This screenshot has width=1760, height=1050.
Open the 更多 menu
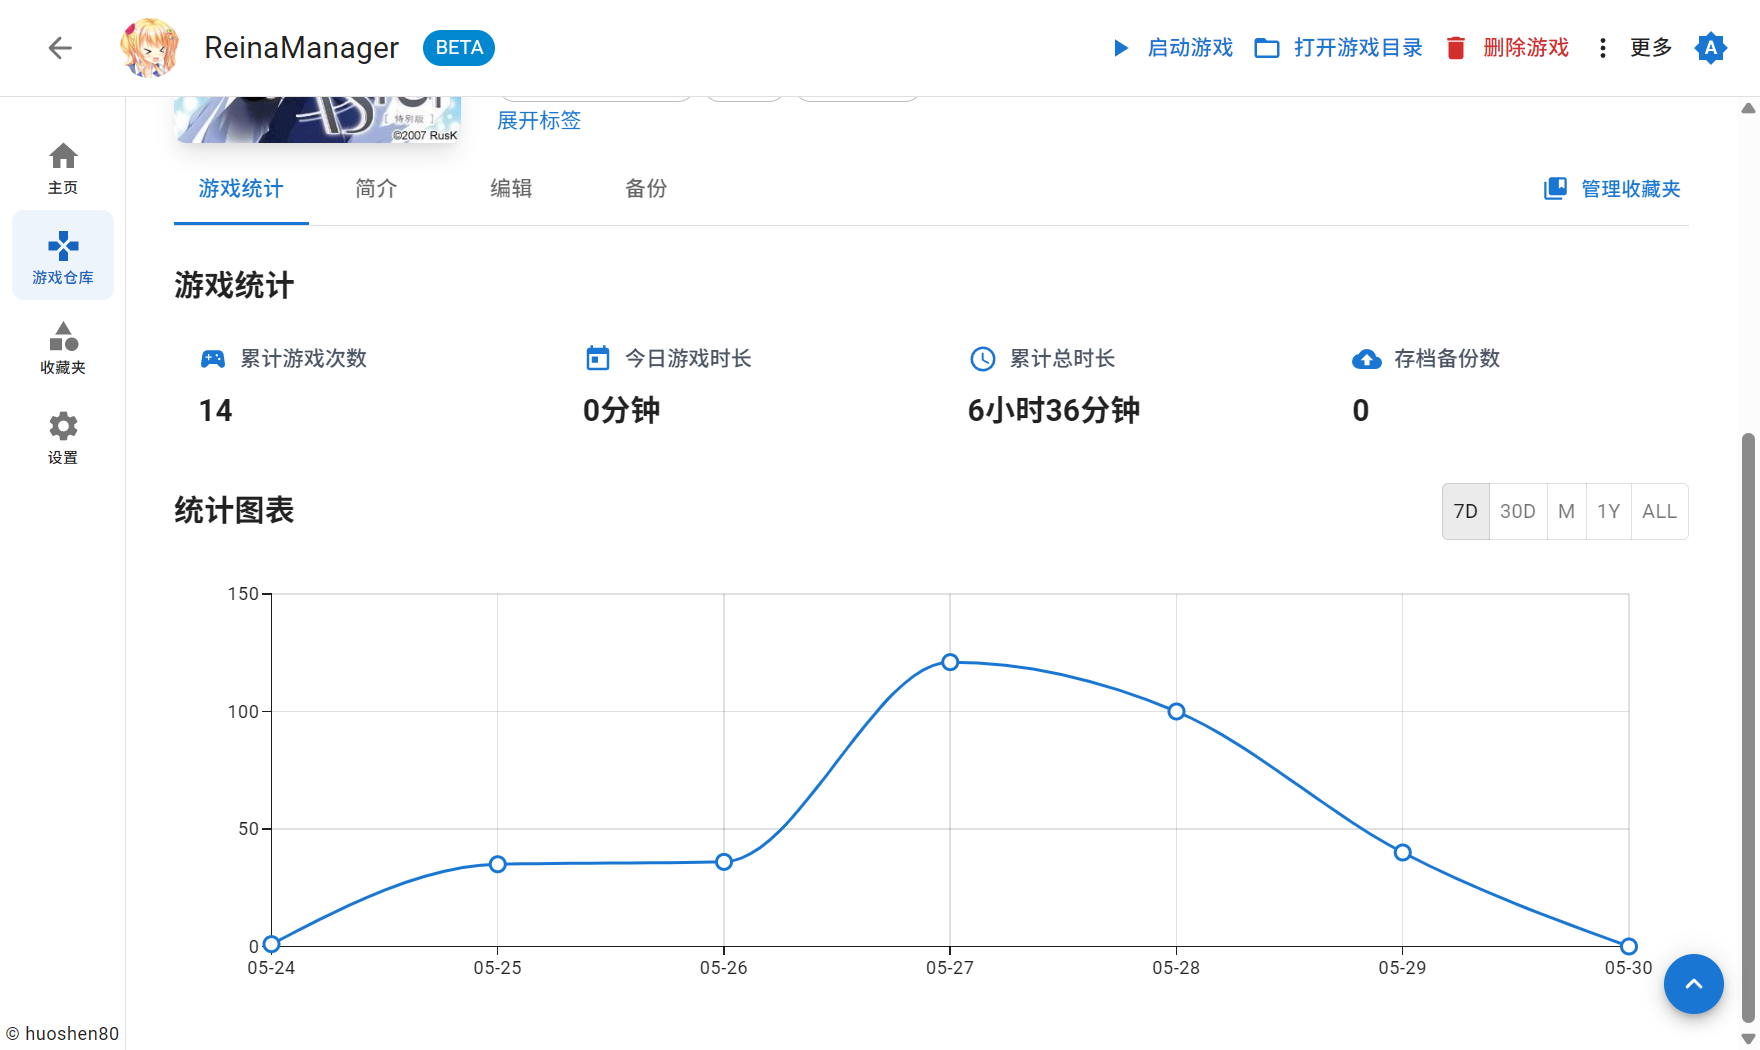pos(1634,48)
